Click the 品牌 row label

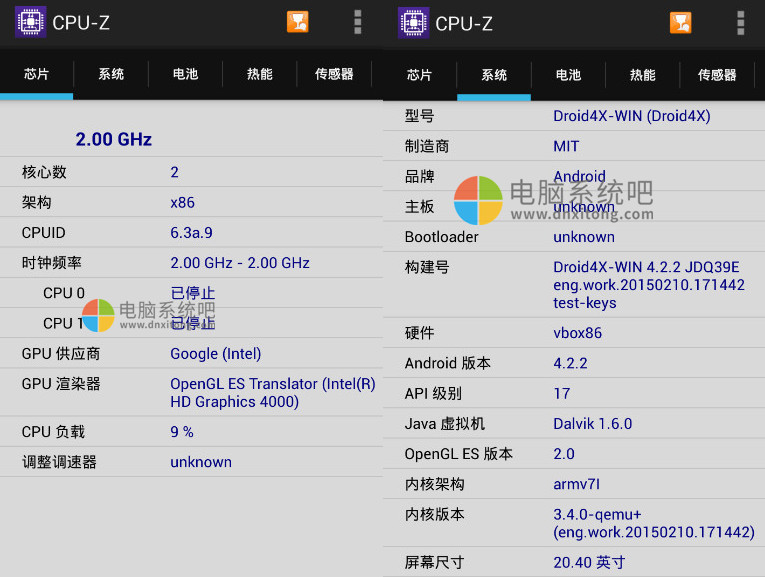pos(420,177)
